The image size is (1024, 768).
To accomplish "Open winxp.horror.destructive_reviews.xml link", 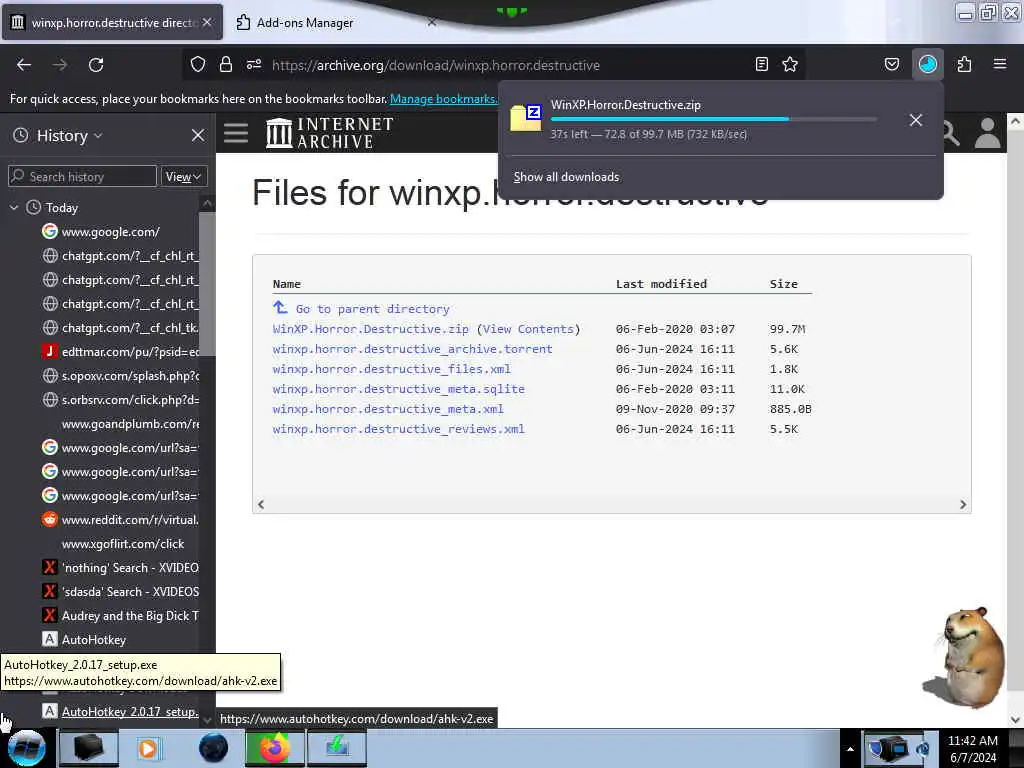I will tap(398, 429).
